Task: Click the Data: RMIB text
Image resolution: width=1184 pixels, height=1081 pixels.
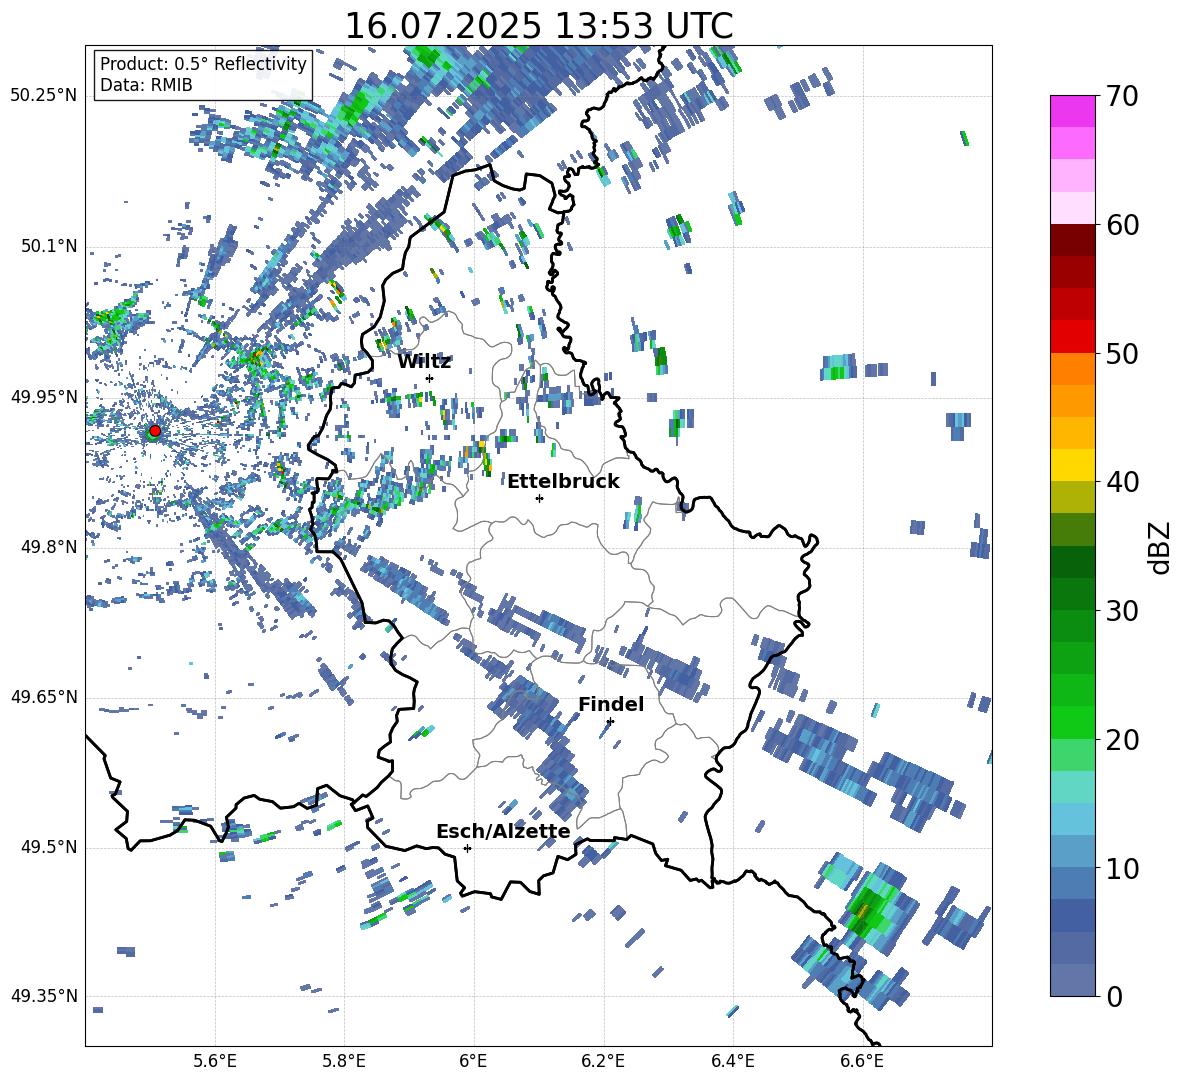Action: tap(146, 85)
